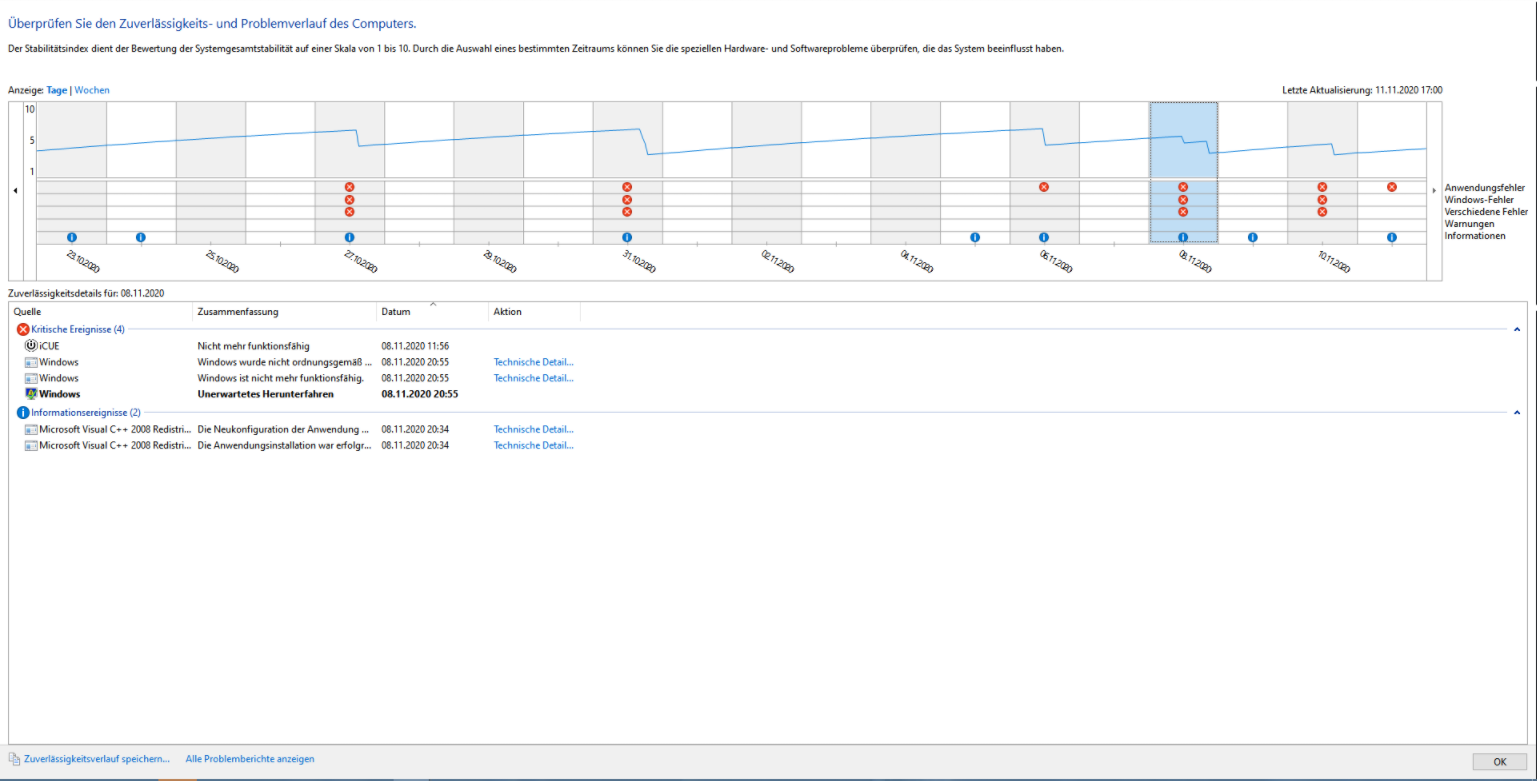Select the Verschiedene Fehler icon on 08.11.2020
Viewport: 1537px width, 781px height.
click(1183, 212)
